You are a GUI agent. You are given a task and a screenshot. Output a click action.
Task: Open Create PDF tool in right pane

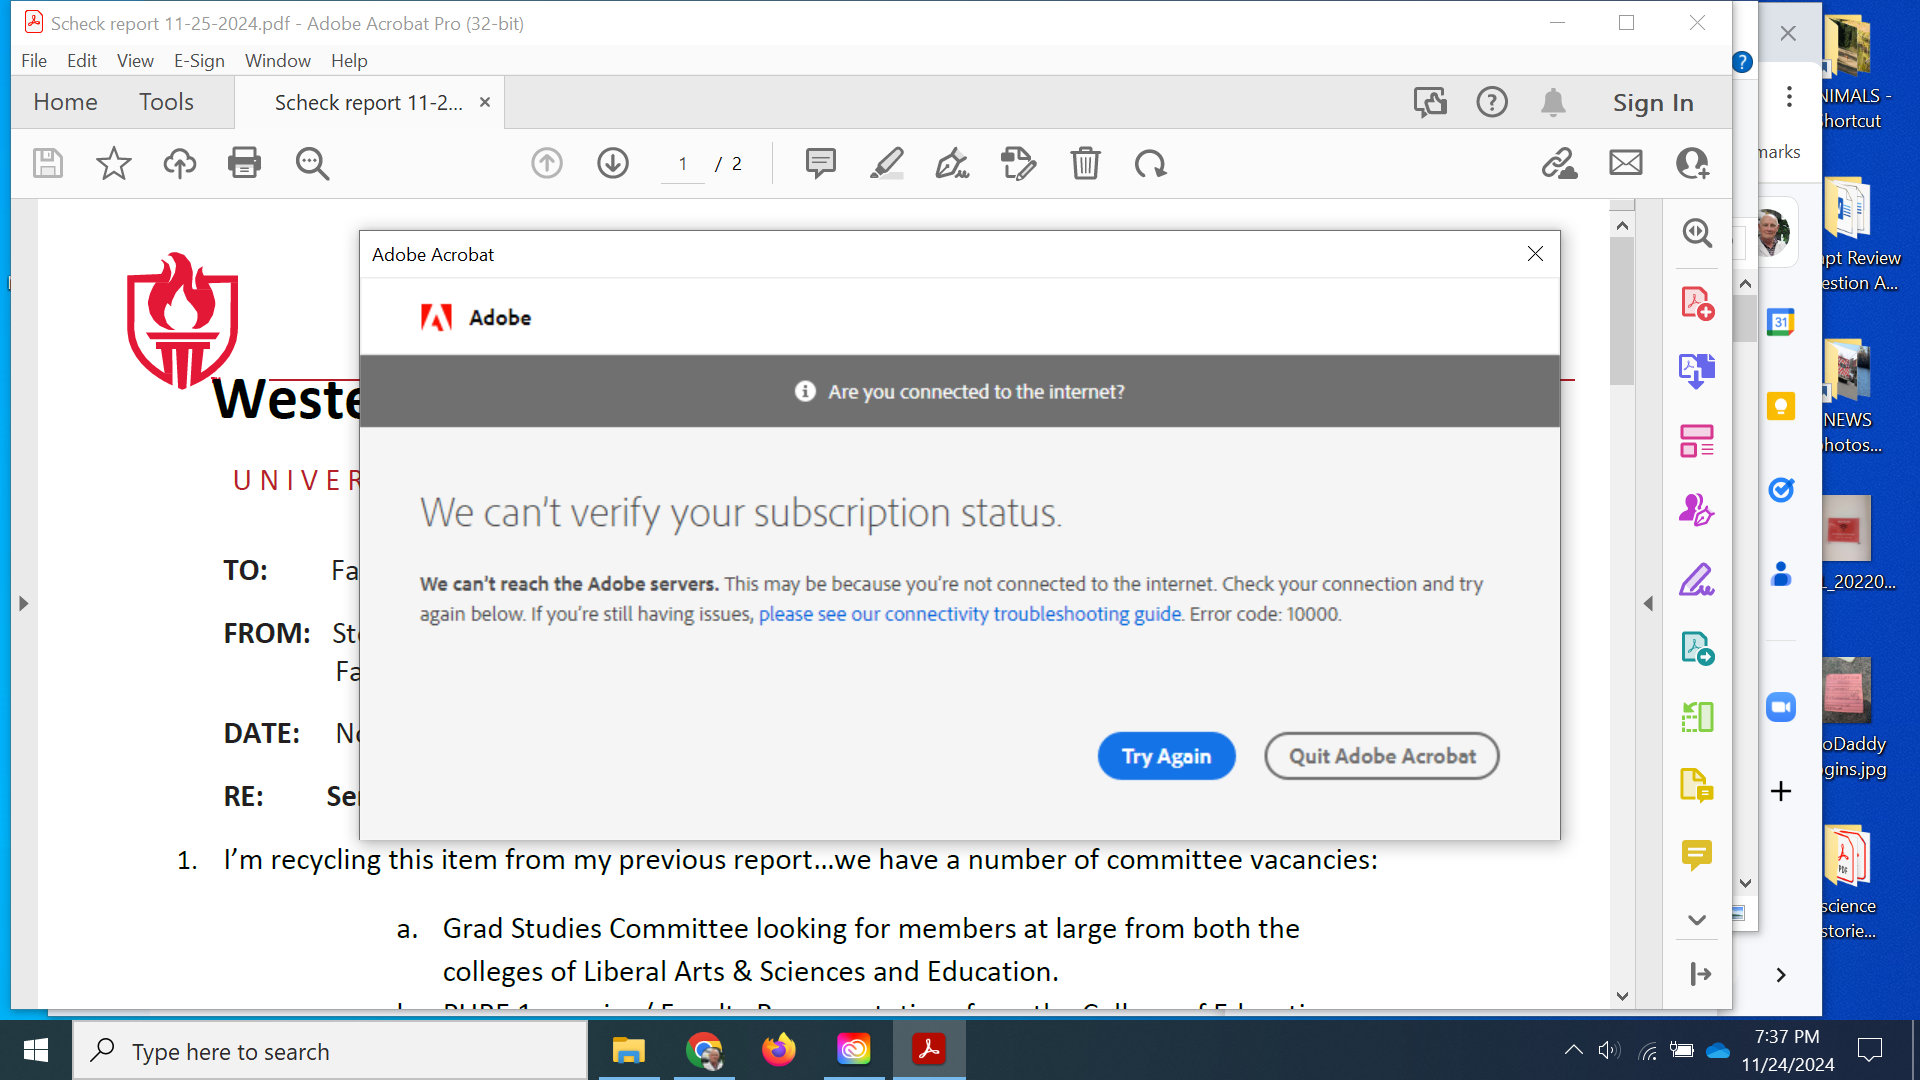1697,303
